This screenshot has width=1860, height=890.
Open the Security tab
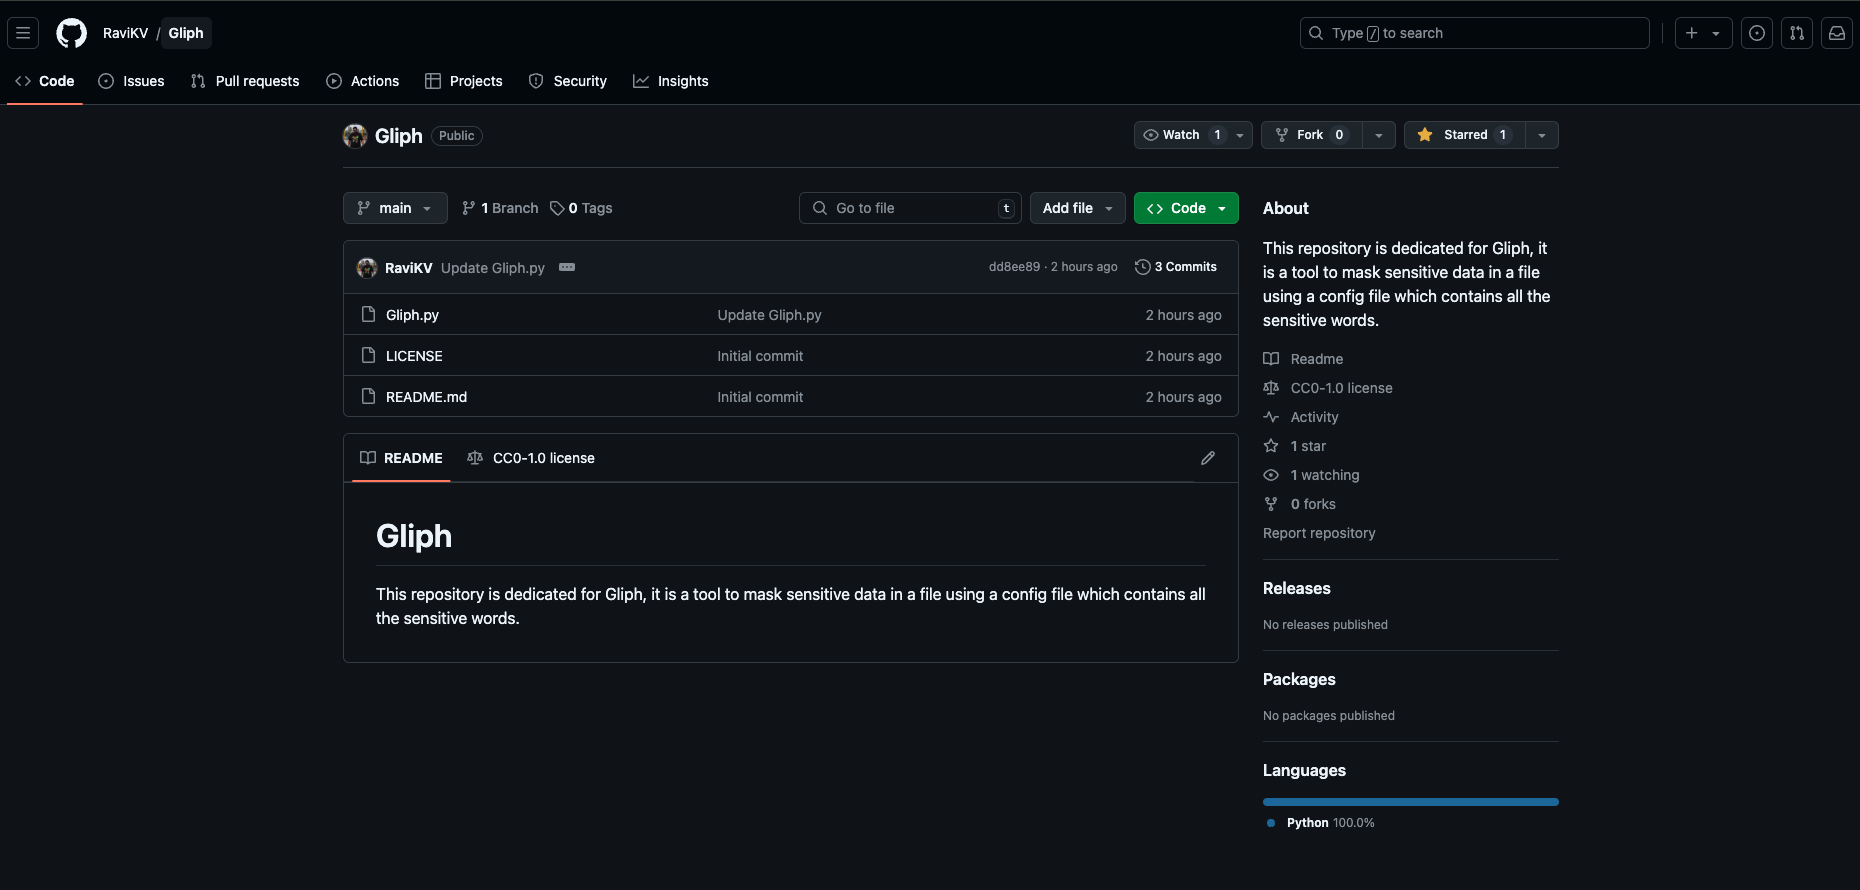coord(568,81)
